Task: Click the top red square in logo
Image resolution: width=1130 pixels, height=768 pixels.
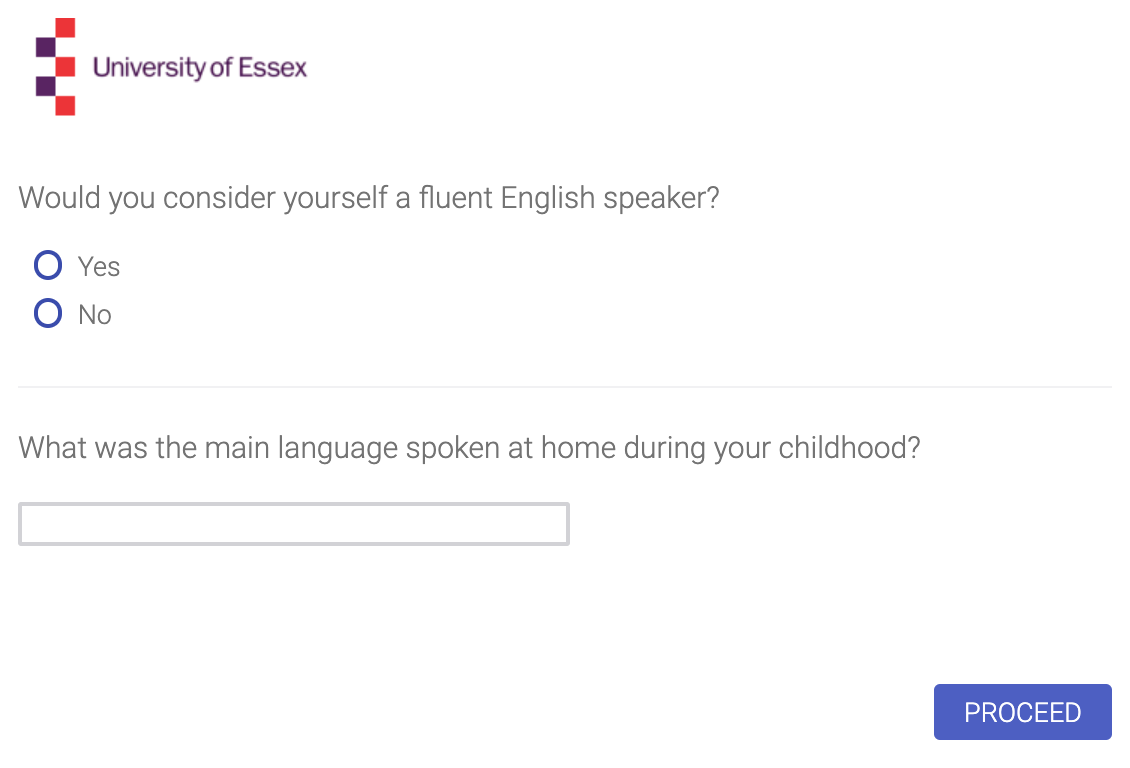Action: point(66,28)
